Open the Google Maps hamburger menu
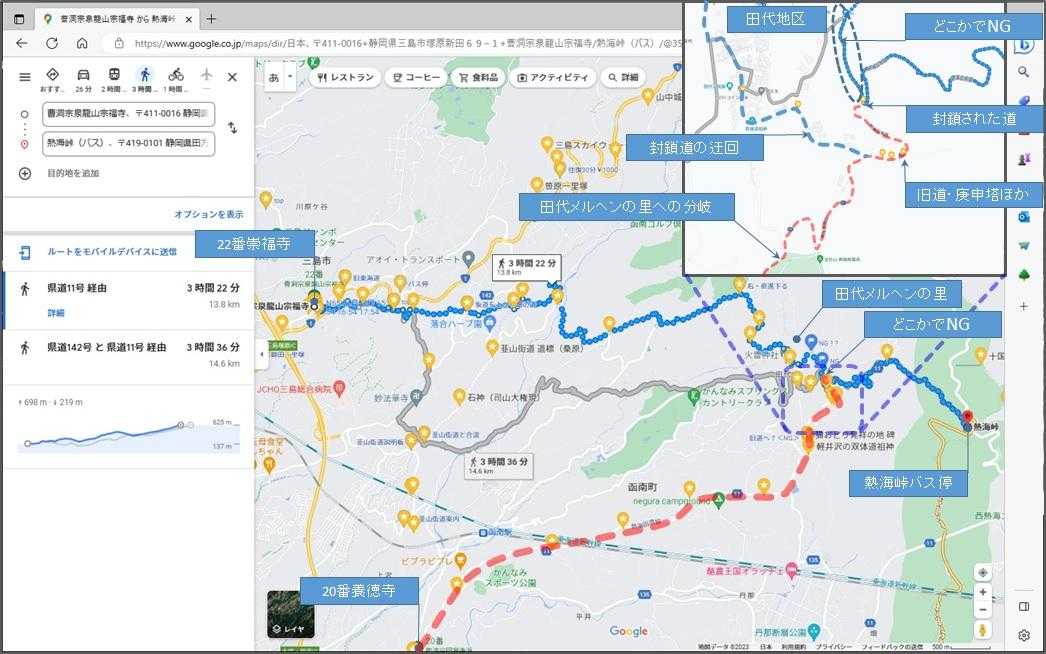 click(x=24, y=77)
